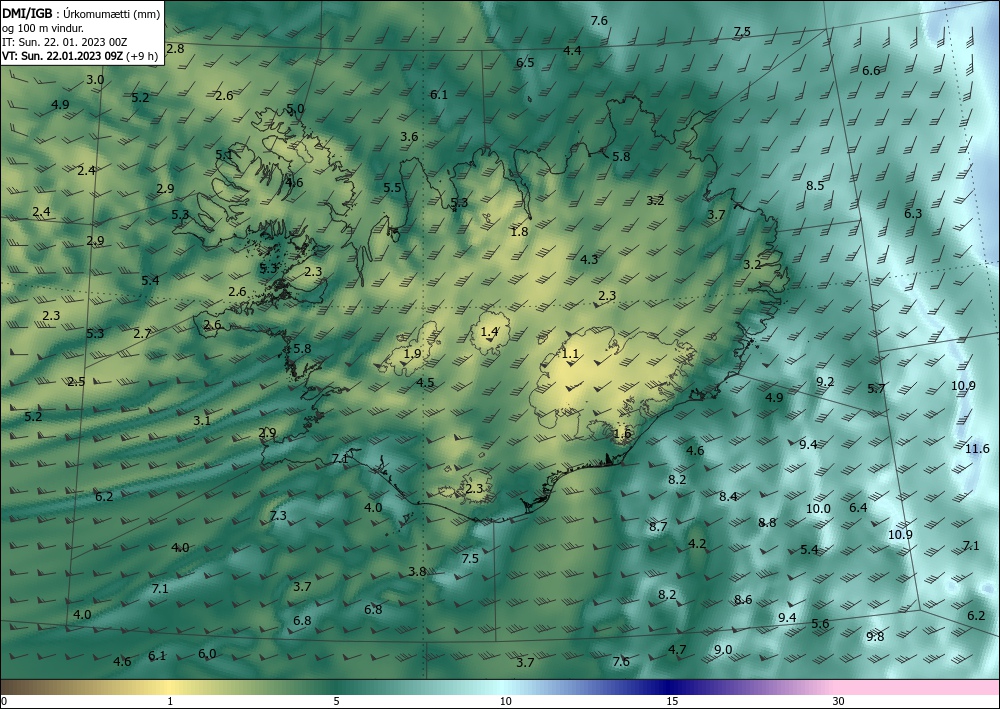Viewport: 1000px width, 709px height.
Task: Select the 'VT: Sun. 22.01.2023 09Z' valid time
Action: [x=62, y=56]
